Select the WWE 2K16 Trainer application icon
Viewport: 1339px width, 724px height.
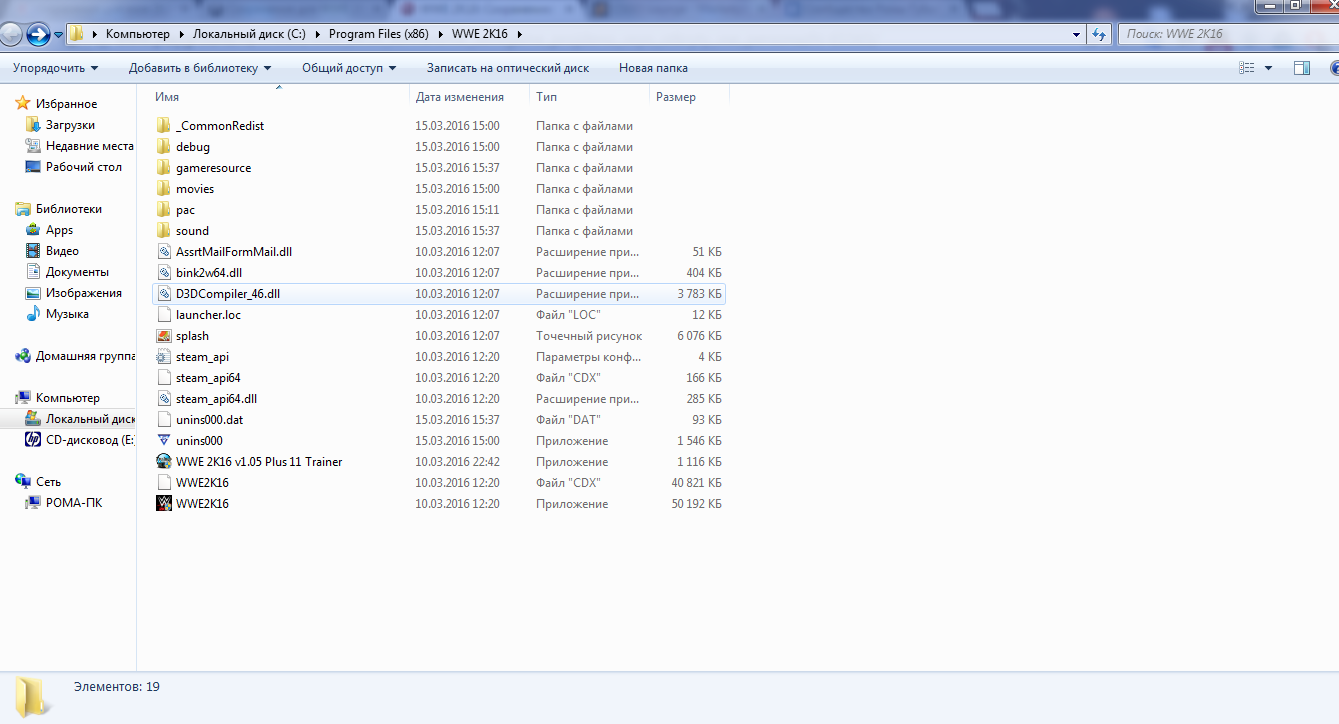[x=165, y=462]
